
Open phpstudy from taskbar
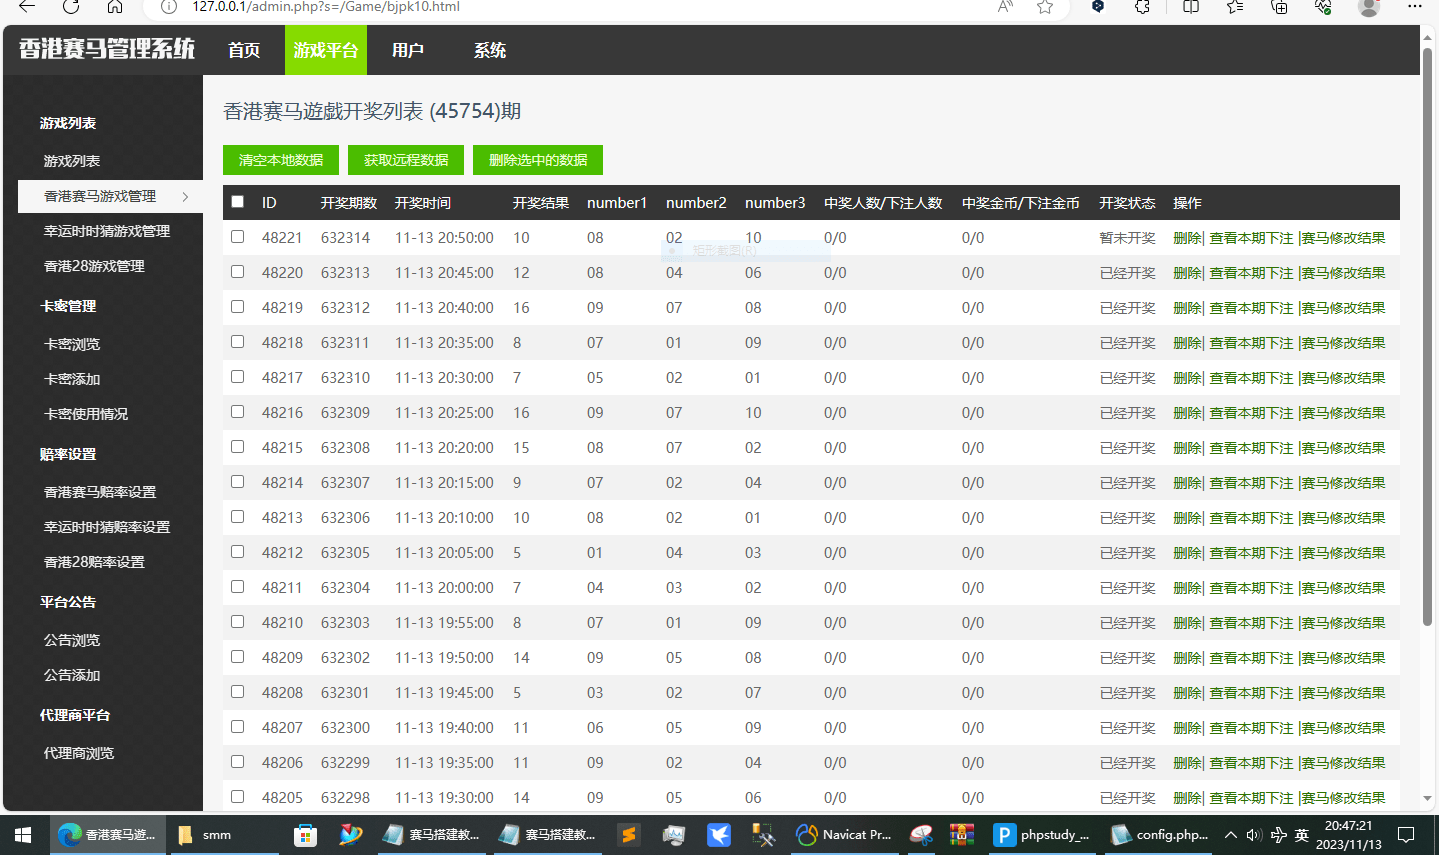pyautogui.click(x=1042, y=834)
